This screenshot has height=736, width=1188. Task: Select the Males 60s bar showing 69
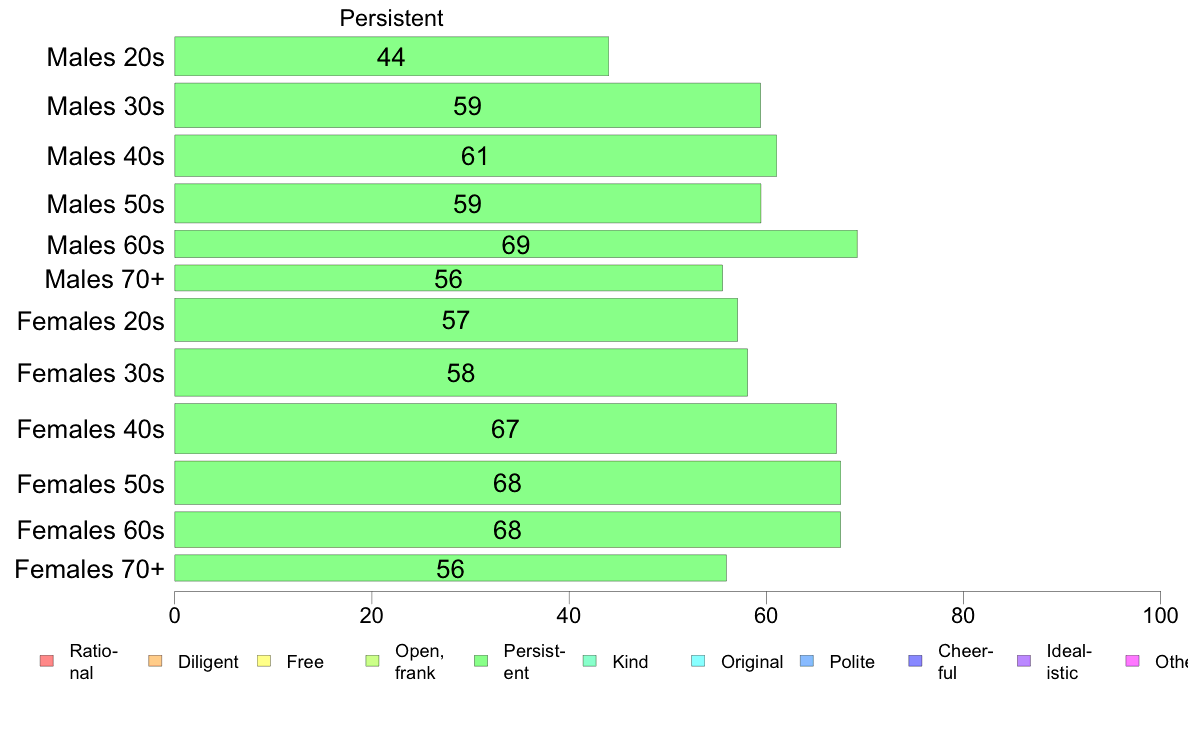click(516, 244)
